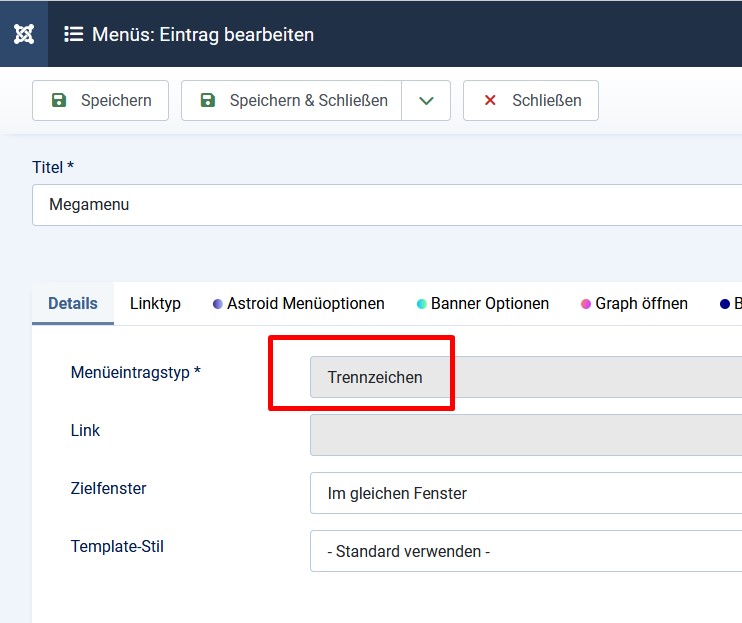Open the Banner Optionen tab
Screen dimensions: 742x623
pos(489,303)
